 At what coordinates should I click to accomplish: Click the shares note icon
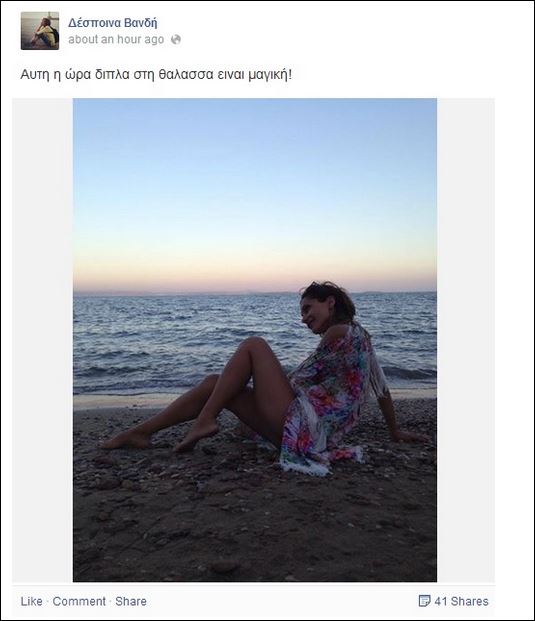424,601
